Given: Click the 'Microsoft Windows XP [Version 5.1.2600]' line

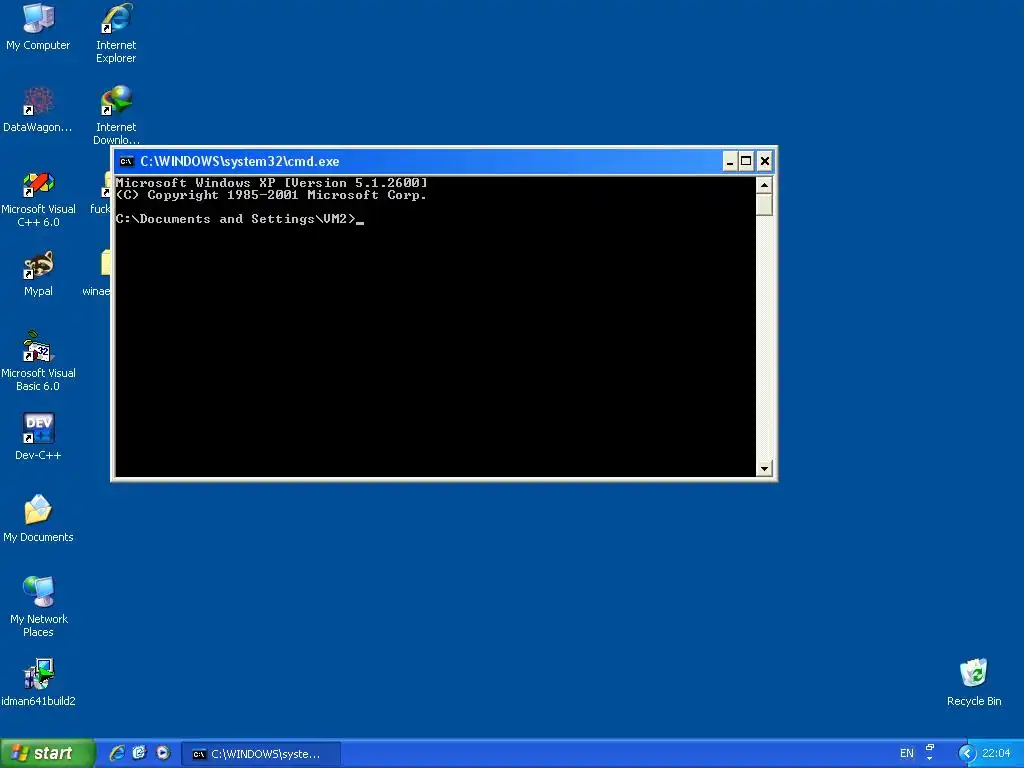Looking at the screenshot, I should [x=271, y=183].
